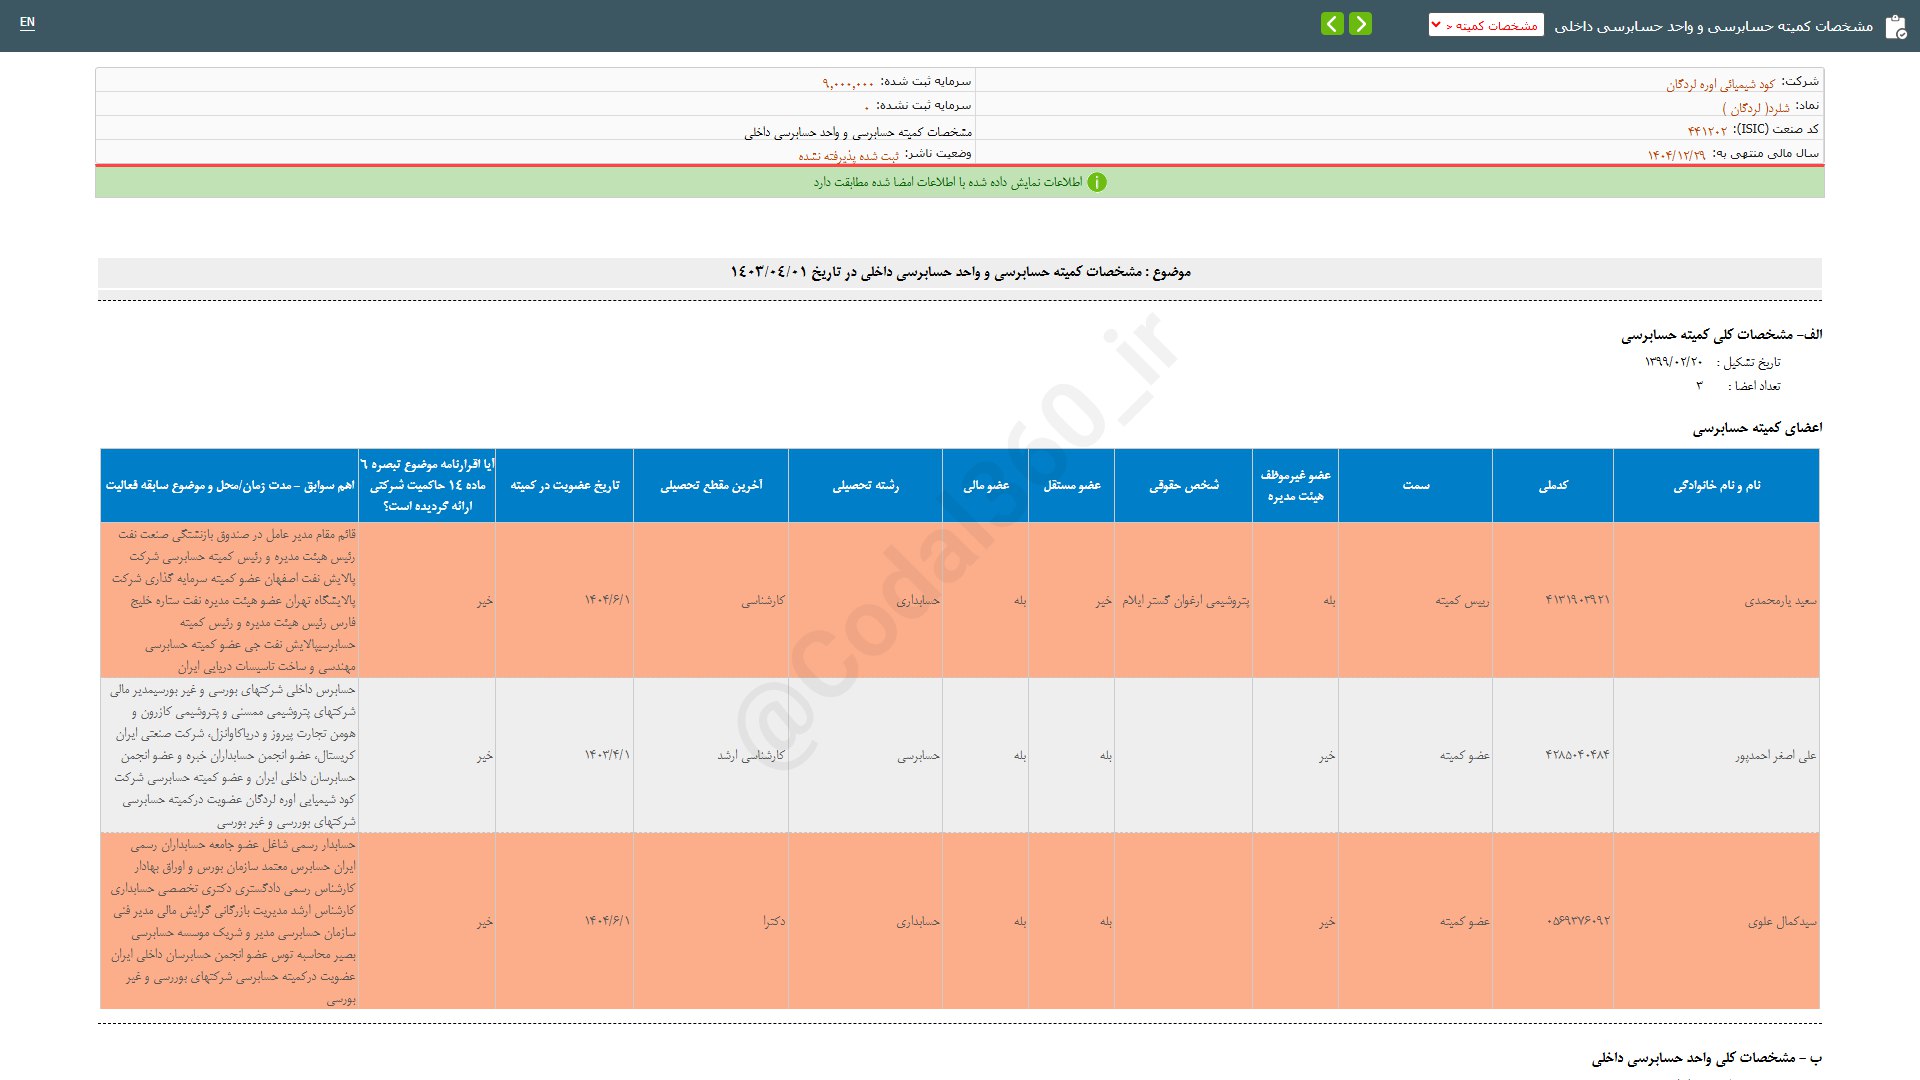Click publisher status ثبت شده پذیرفته نشده
Screen dimensions: 1920x1080
(x=848, y=156)
